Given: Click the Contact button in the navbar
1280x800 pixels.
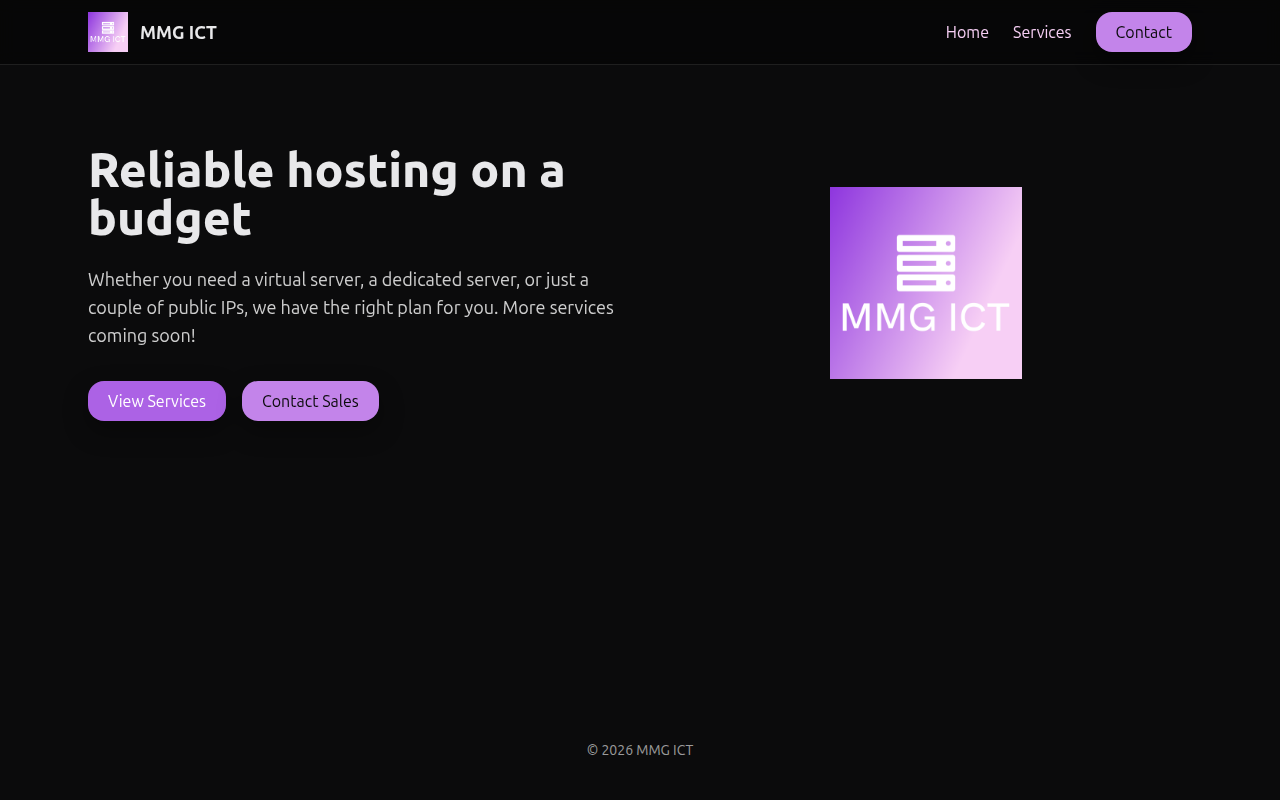Looking at the screenshot, I should pos(1144,32).
